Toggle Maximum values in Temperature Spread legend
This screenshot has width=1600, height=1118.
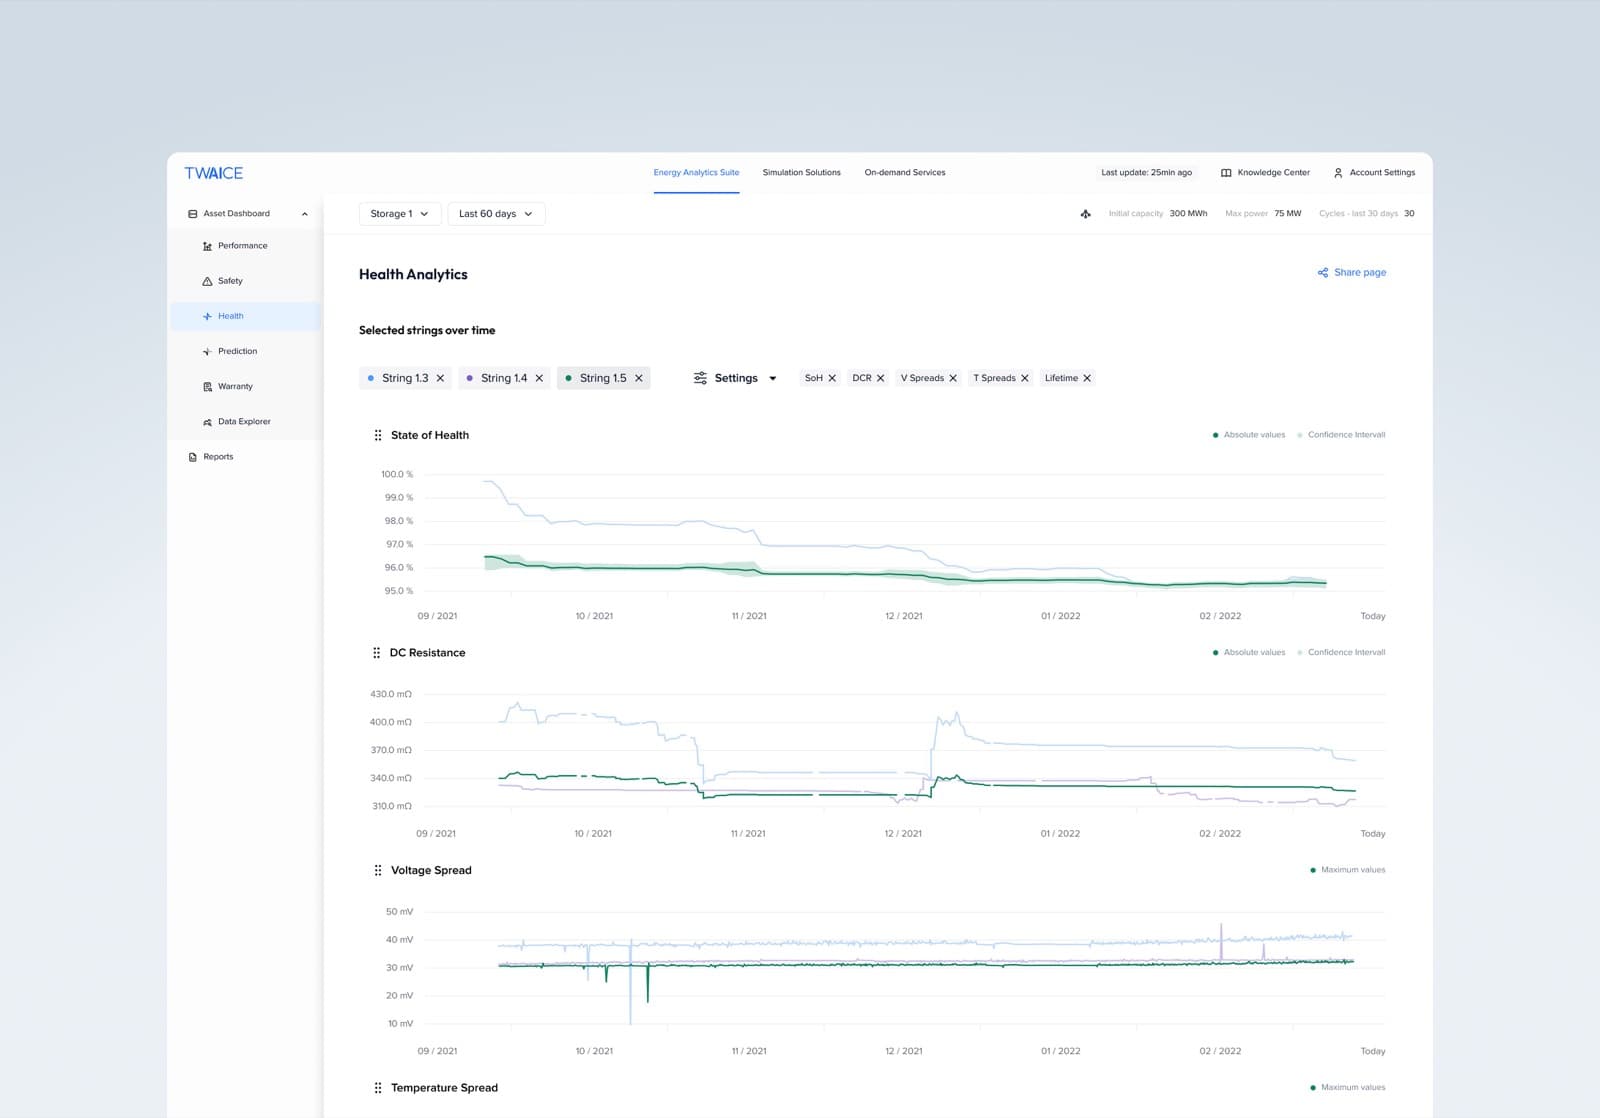[x=1348, y=1087]
